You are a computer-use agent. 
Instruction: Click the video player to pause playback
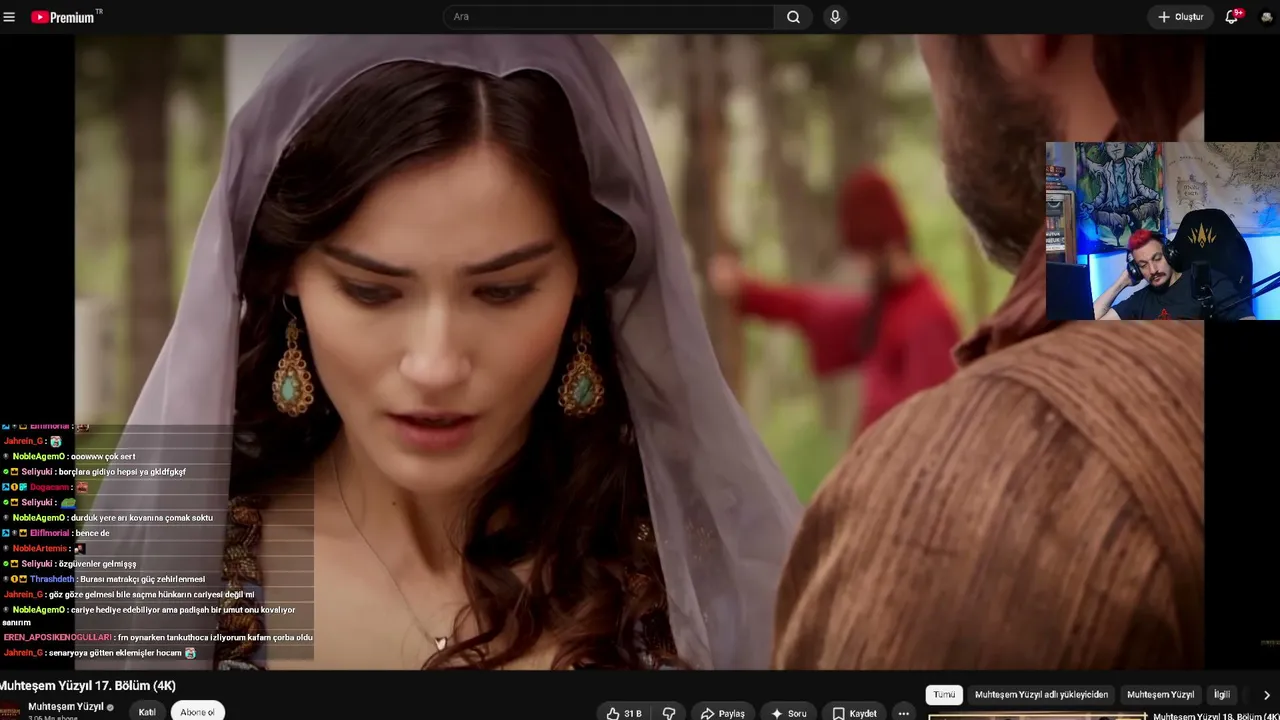coord(640,352)
